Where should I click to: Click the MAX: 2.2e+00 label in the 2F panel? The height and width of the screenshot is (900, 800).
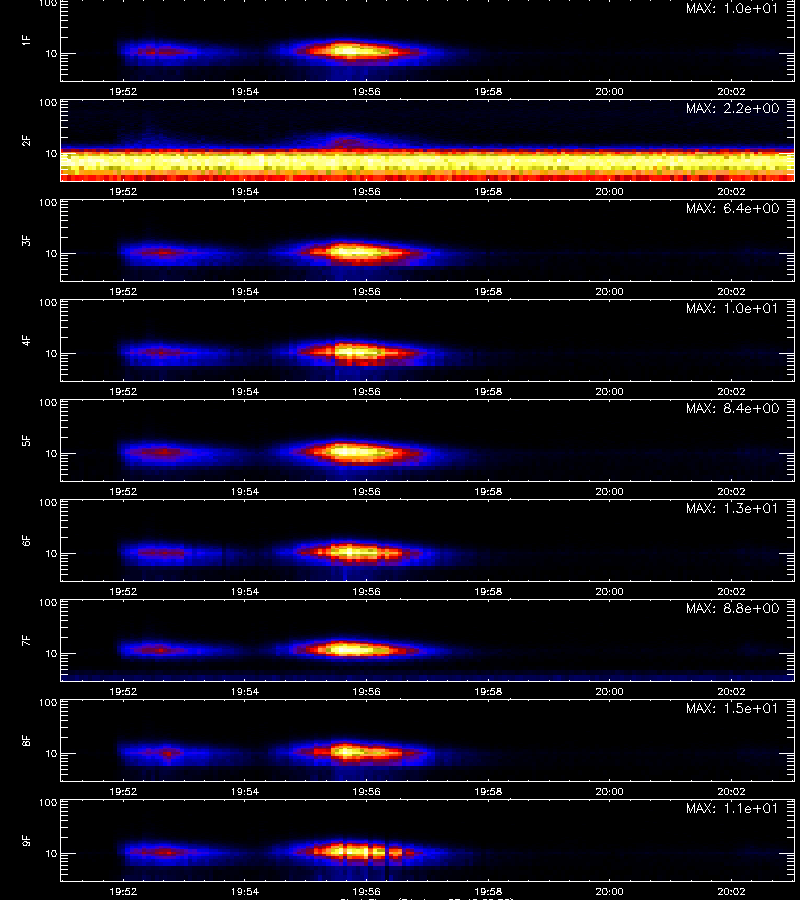(x=732, y=108)
